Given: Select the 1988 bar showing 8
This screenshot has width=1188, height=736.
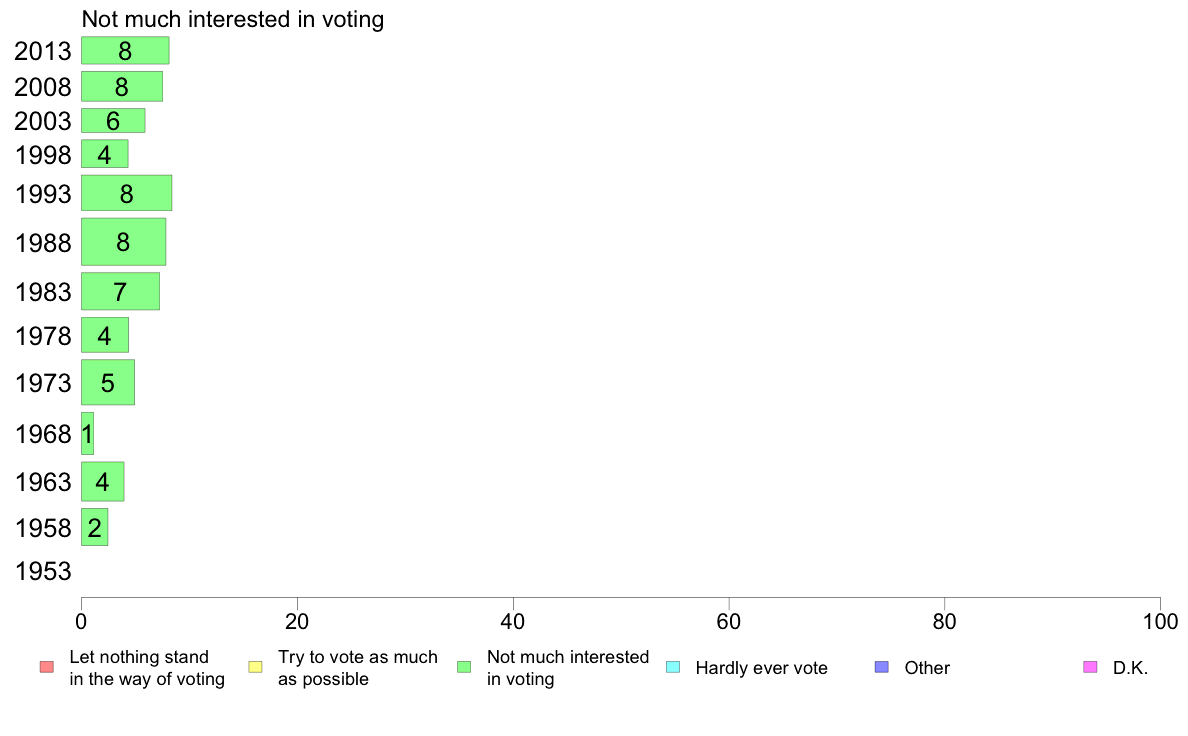Looking at the screenshot, I should click(x=123, y=242).
